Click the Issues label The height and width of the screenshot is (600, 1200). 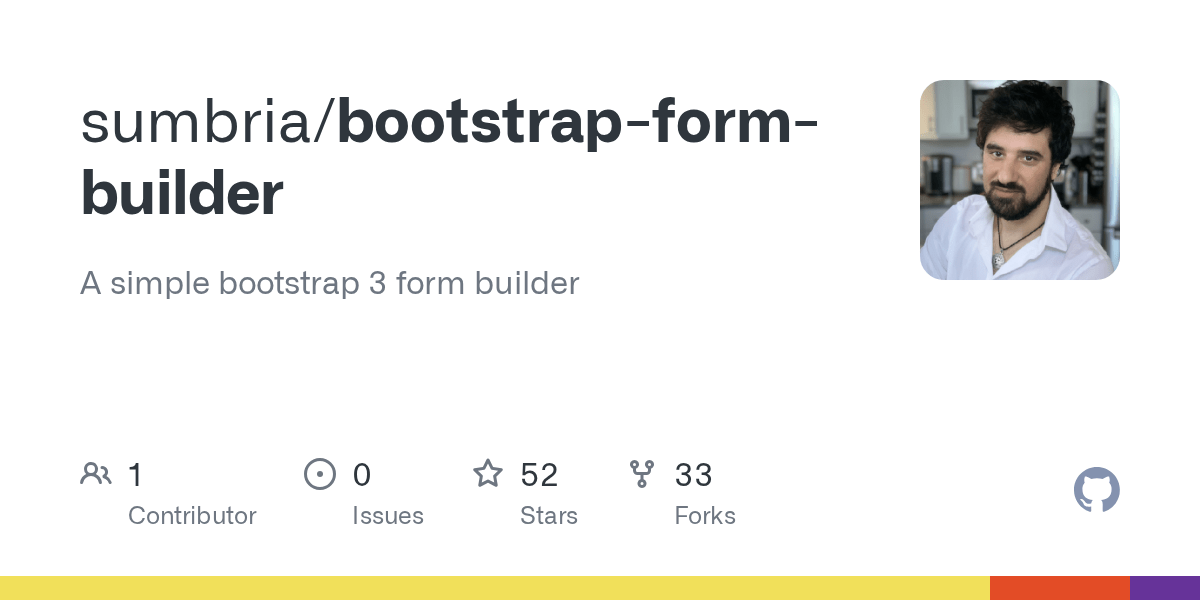388,516
